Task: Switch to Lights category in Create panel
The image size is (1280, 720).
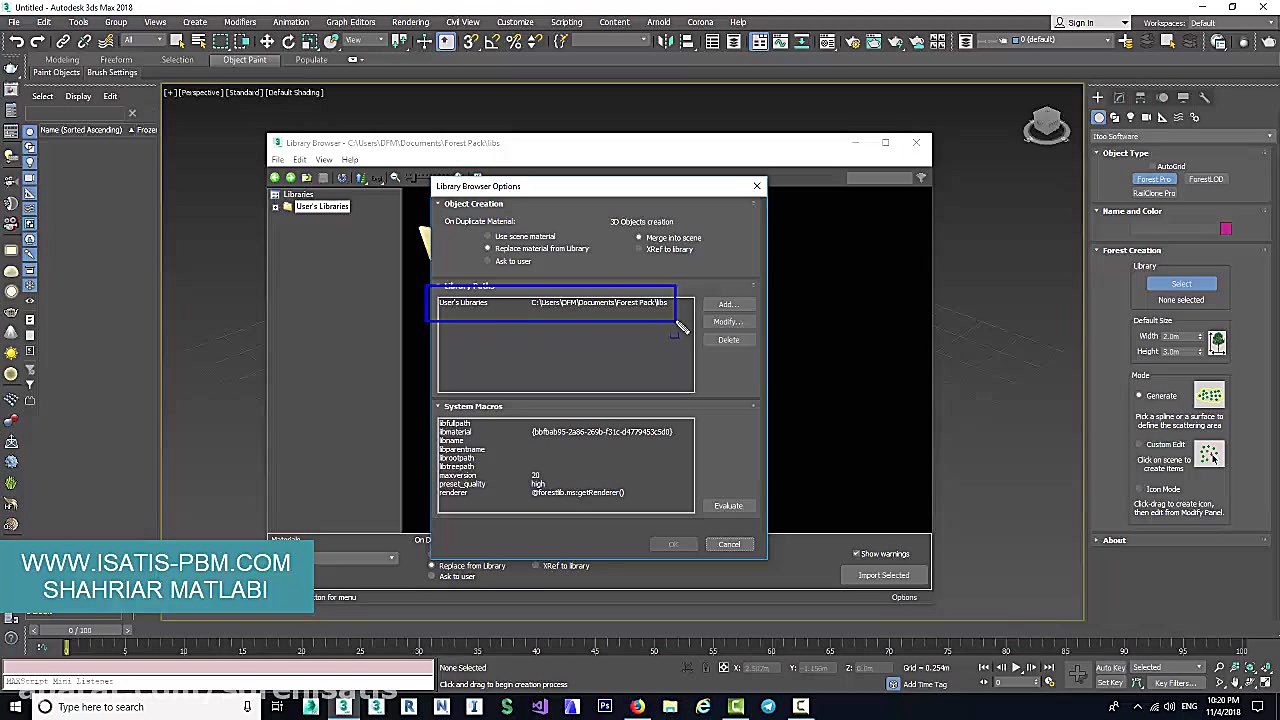Action: tap(1130, 117)
